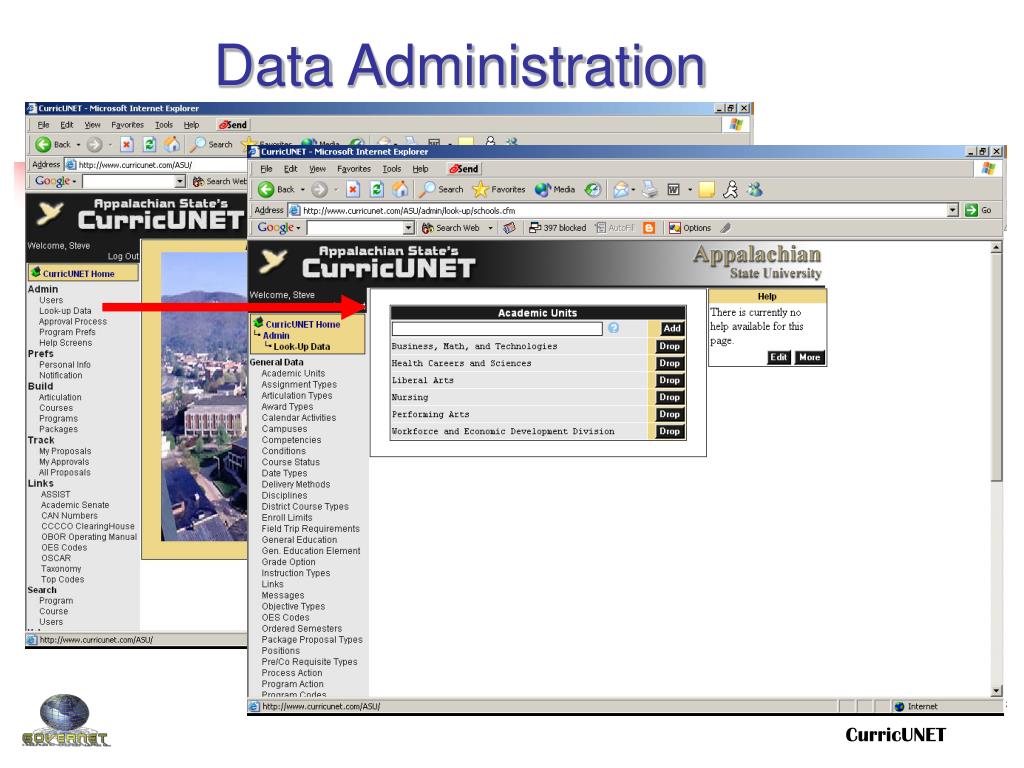Click Back in the front browser window
The image size is (1024, 768).
pyautogui.click(x=276, y=189)
